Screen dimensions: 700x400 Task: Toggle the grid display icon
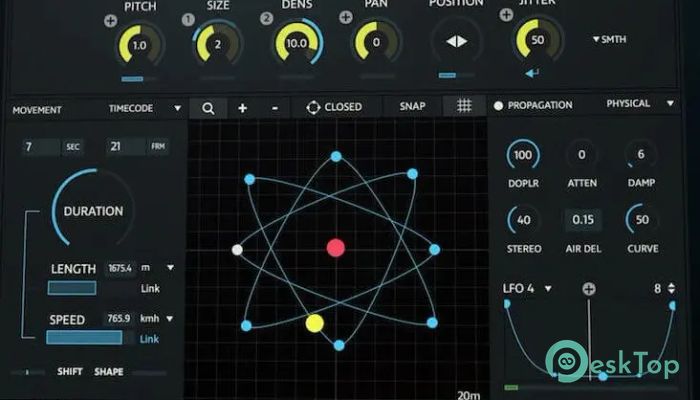464,105
